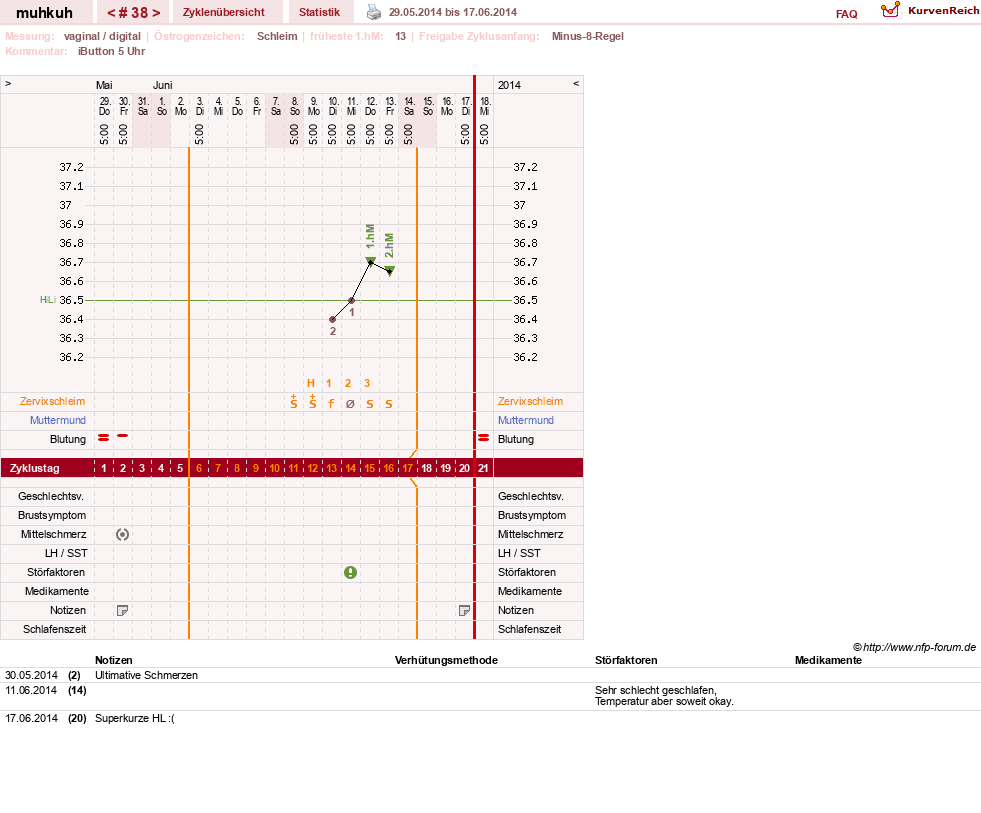Expand the chart with the left > arrow
This screenshot has width=981, height=813.
tap(8, 83)
